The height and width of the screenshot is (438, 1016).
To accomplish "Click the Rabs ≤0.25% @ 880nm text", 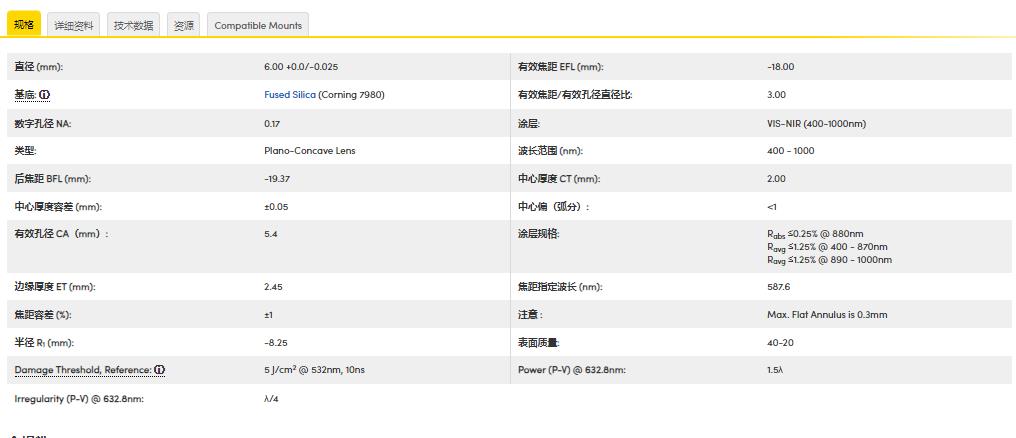I will (821, 234).
